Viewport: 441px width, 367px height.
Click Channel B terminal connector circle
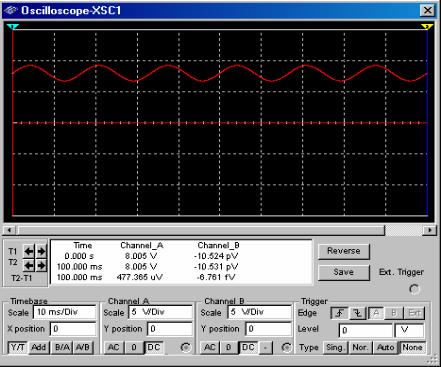(x=286, y=347)
